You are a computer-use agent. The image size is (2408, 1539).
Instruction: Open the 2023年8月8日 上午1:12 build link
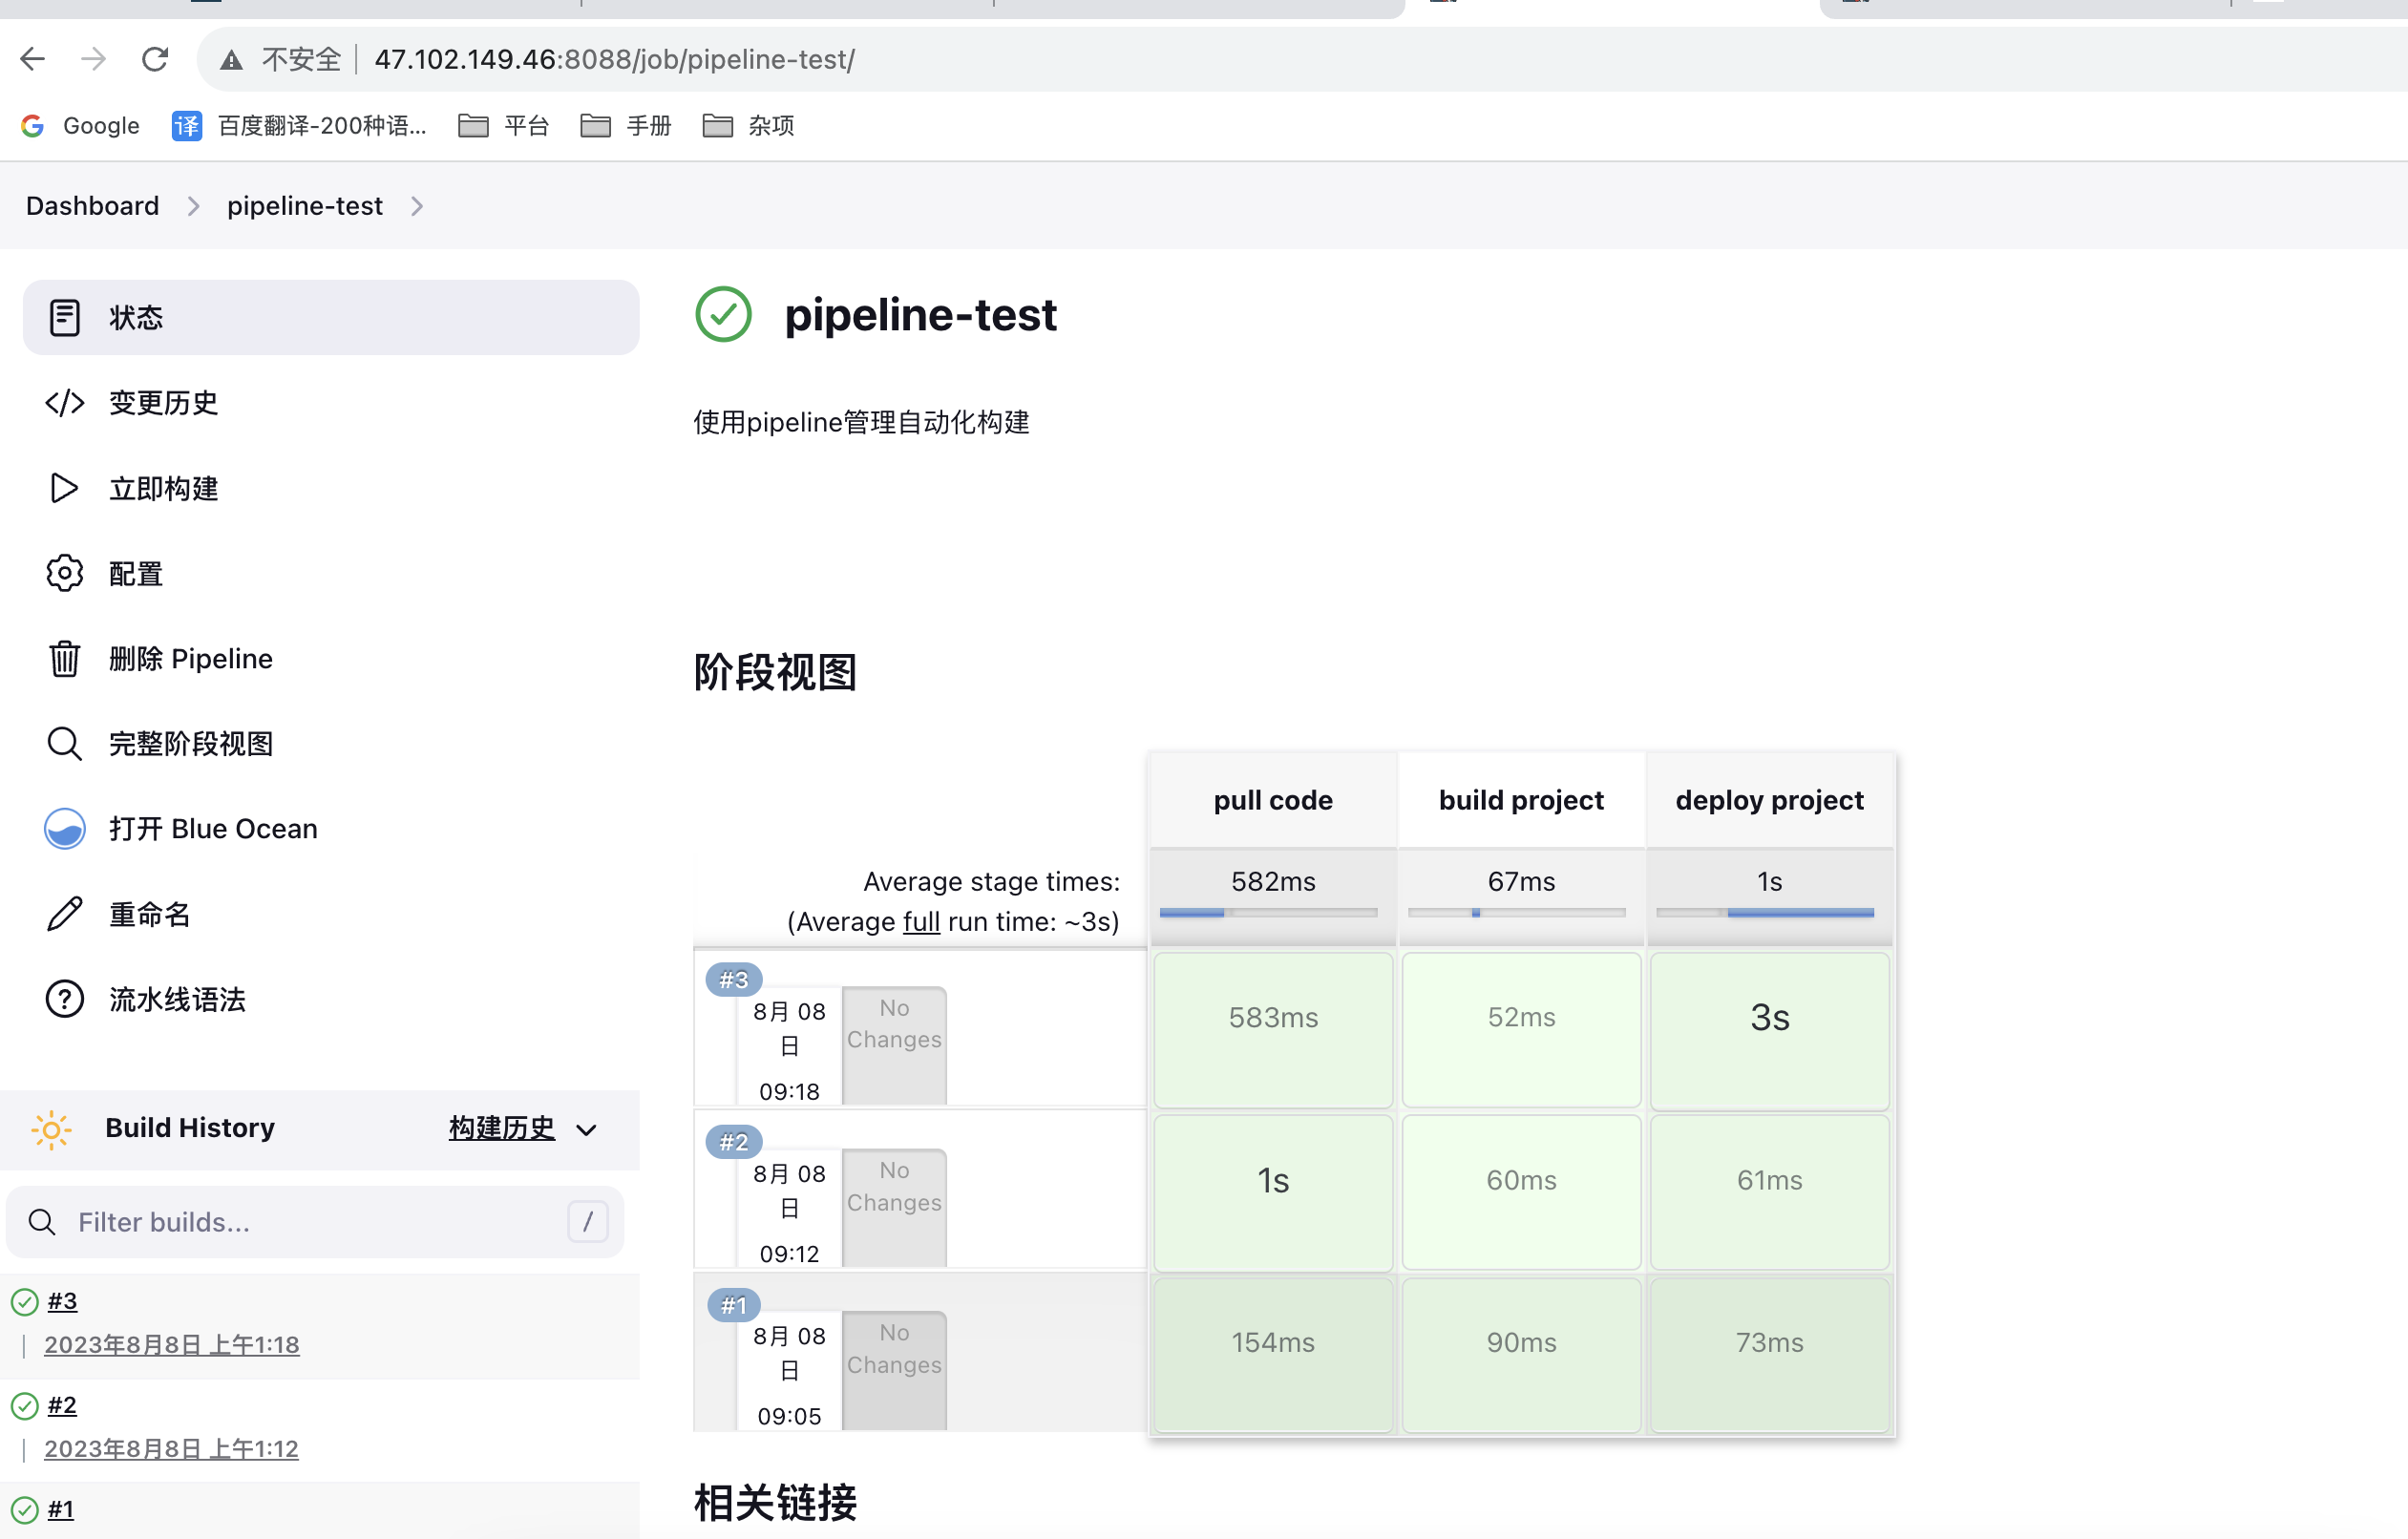[172, 1449]
